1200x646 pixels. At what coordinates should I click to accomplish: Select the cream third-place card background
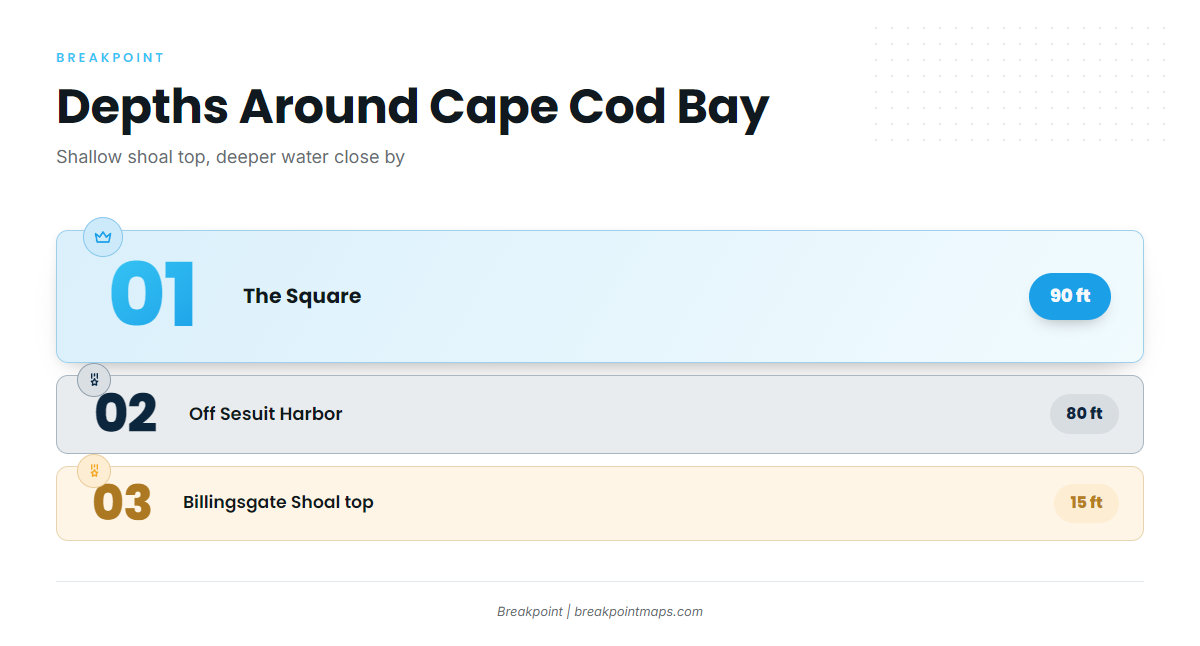[x=600, y=503]
